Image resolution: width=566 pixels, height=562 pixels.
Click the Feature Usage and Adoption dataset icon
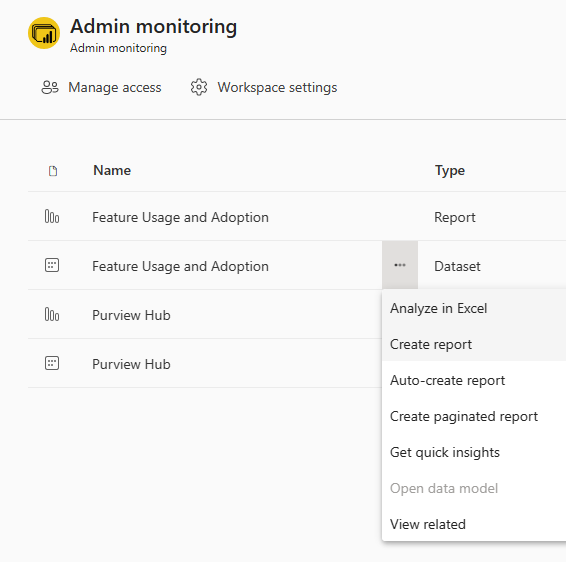(x=52, y=265)
